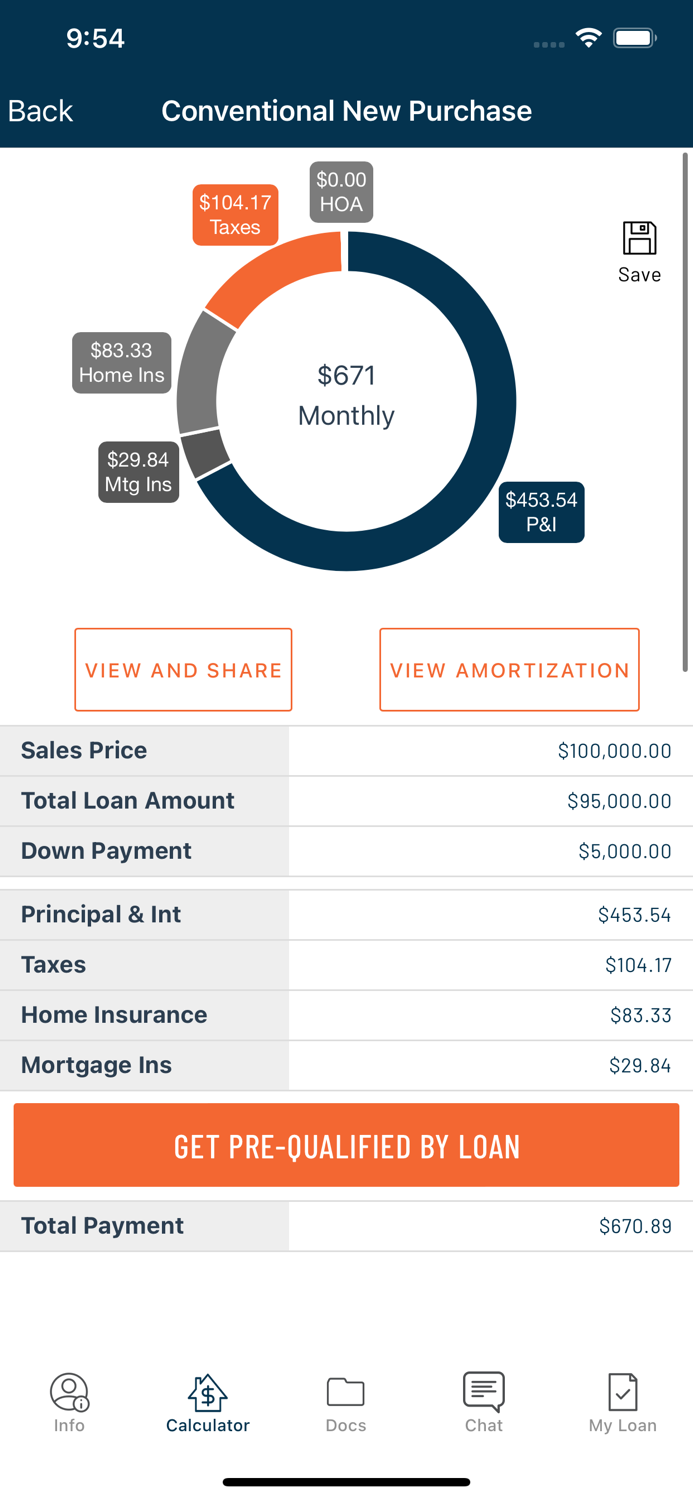Tap the Total Payment row
The image size is (693, 1500).
coord(346,1225)
